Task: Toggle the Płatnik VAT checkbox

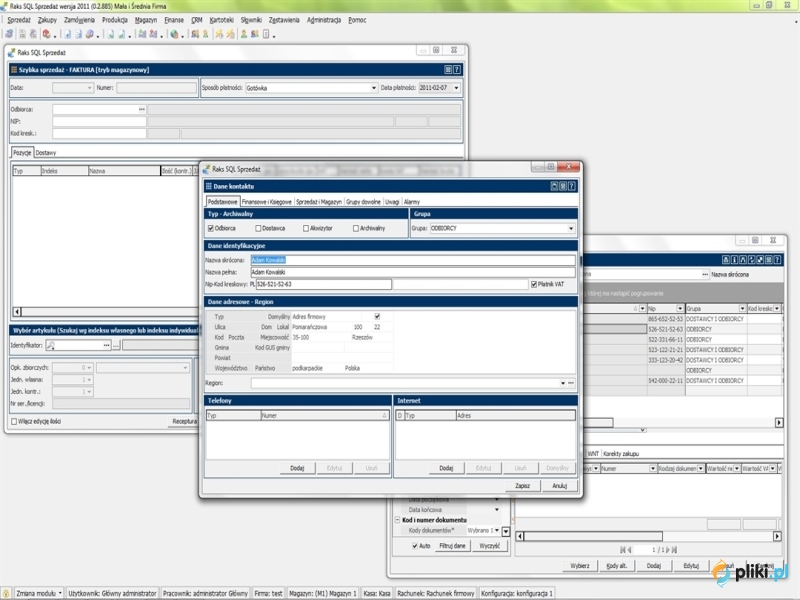Action: pyautogui.click(x=534, y=285)
